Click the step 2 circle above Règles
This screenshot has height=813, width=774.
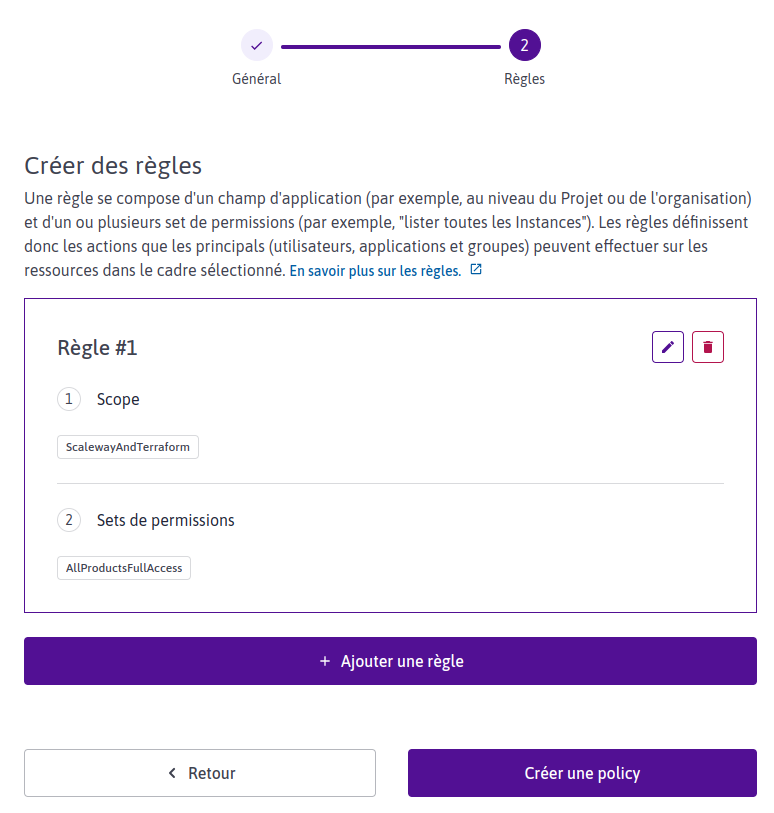pyautogui.click(x=525, y=46)
